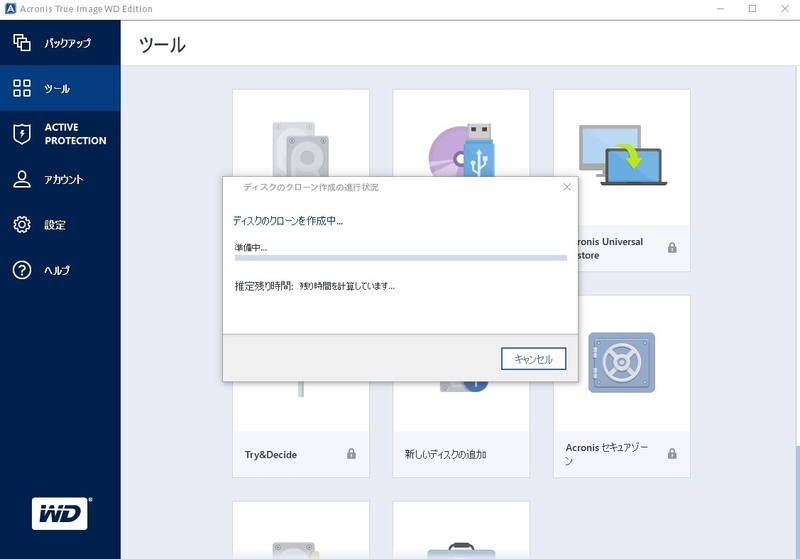
Task: Open 設定 (Settings) in the sidebar
Action: pos(60,224)
